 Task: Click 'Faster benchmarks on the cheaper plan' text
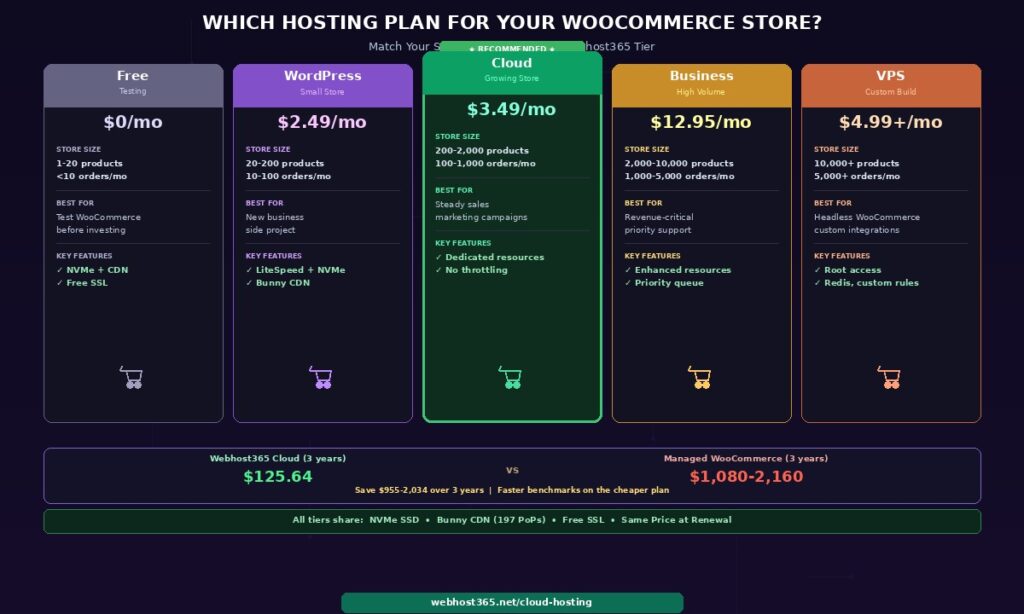583,490
